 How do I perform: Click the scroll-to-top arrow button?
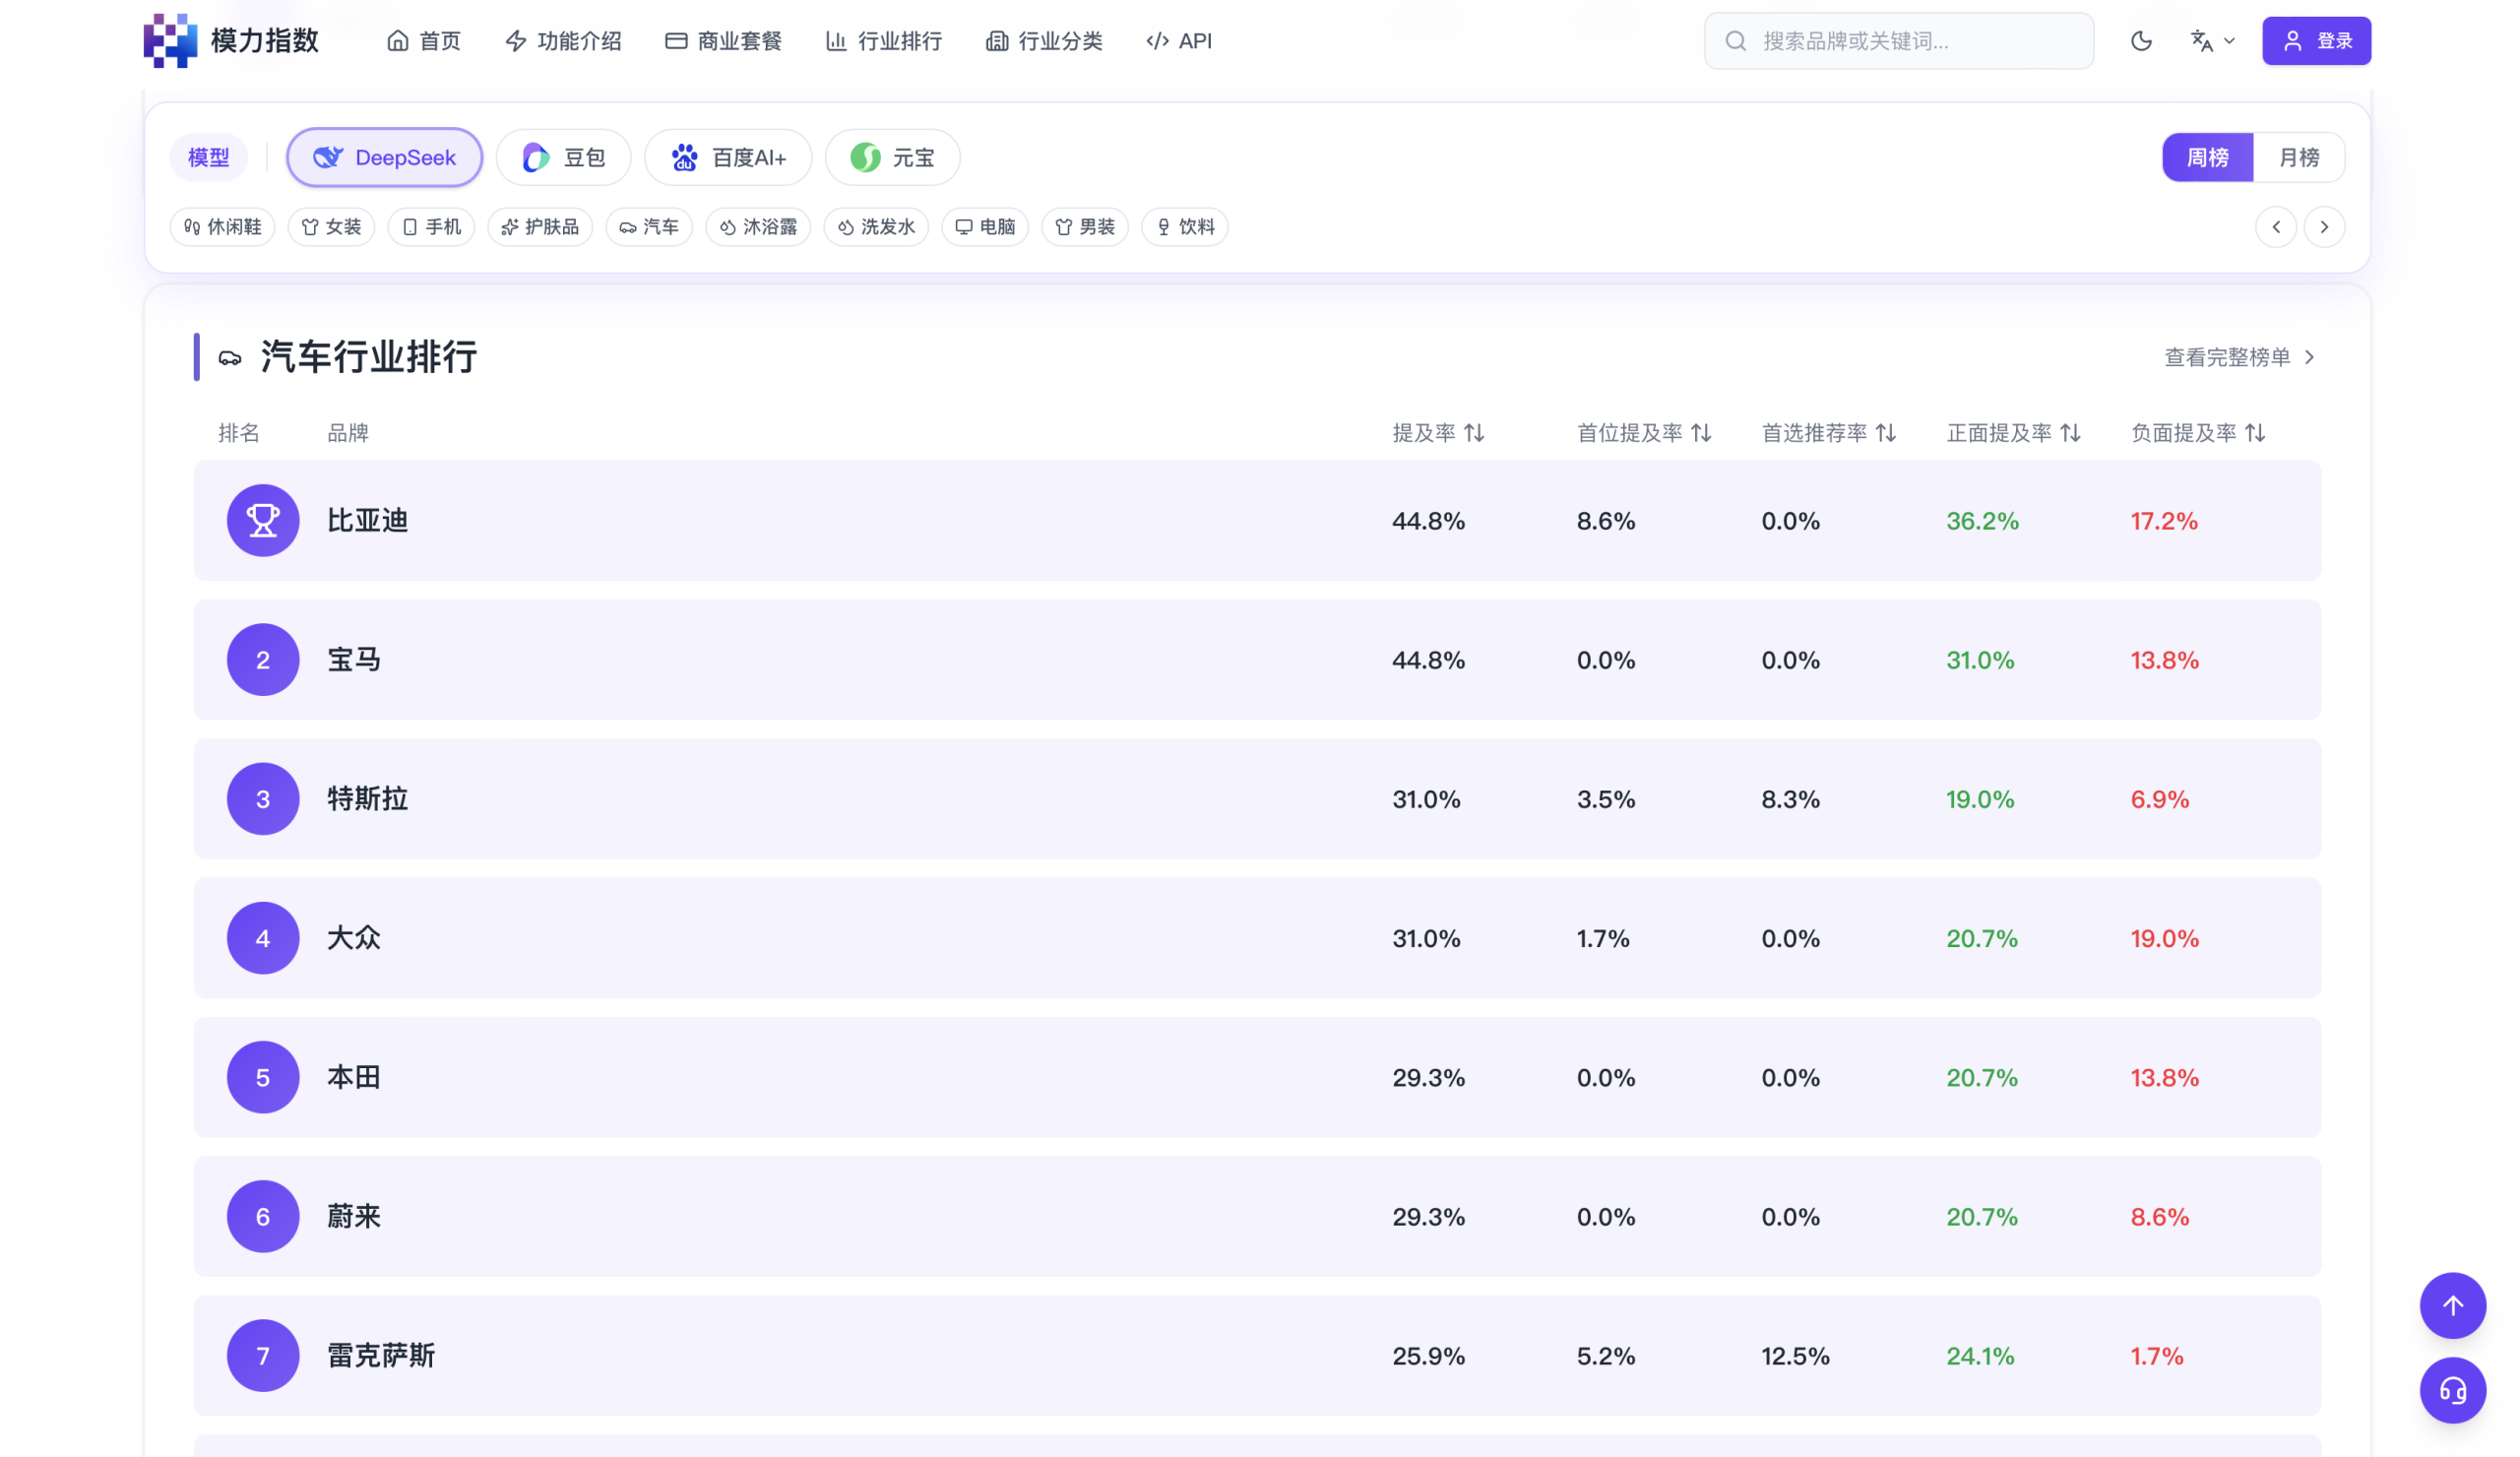pyautogui.click(x=2452, y=1305)
